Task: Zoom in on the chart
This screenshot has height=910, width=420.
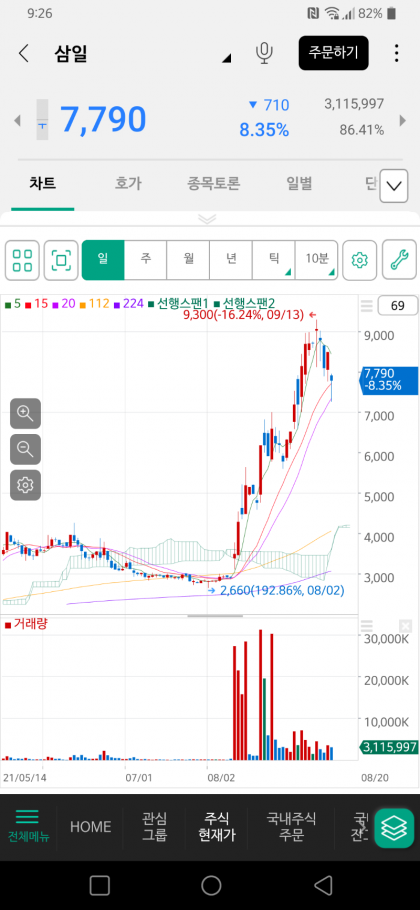Action: click(26, 413)
